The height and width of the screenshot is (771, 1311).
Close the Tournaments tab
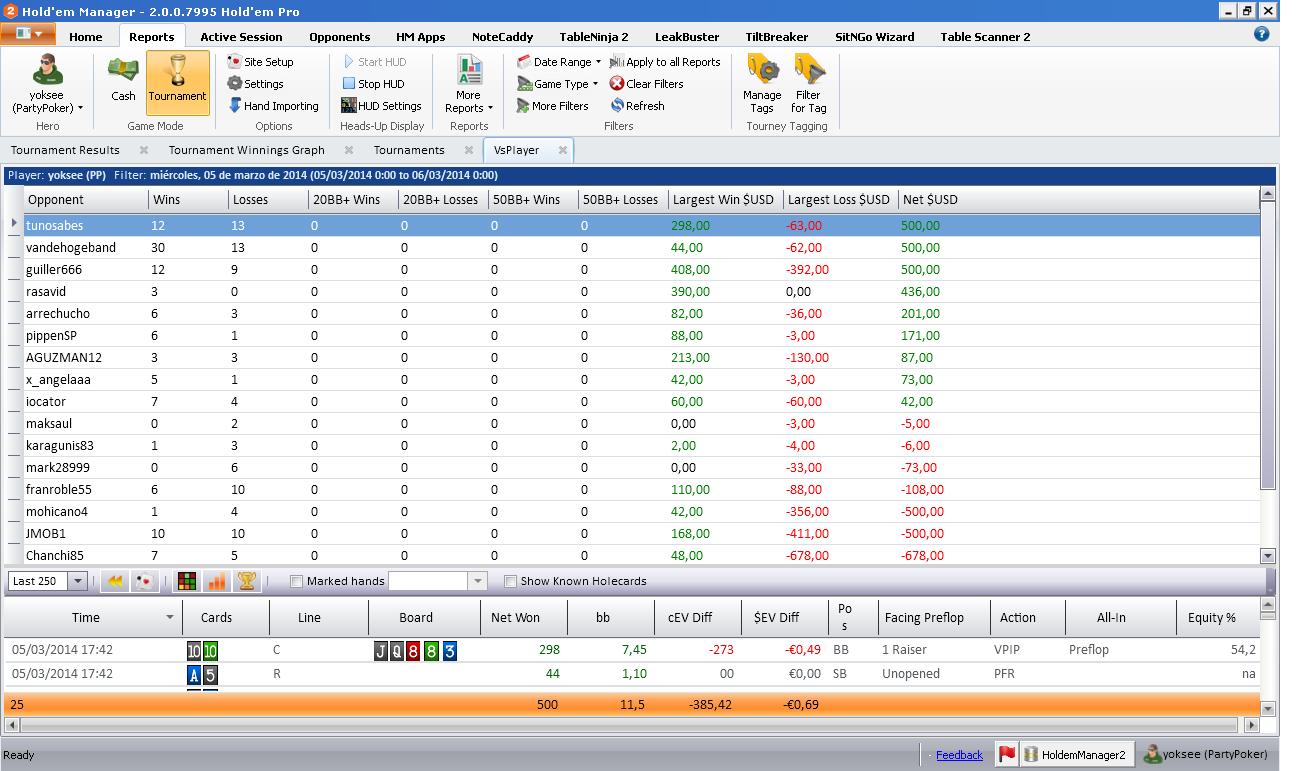(x=469, y=150)
